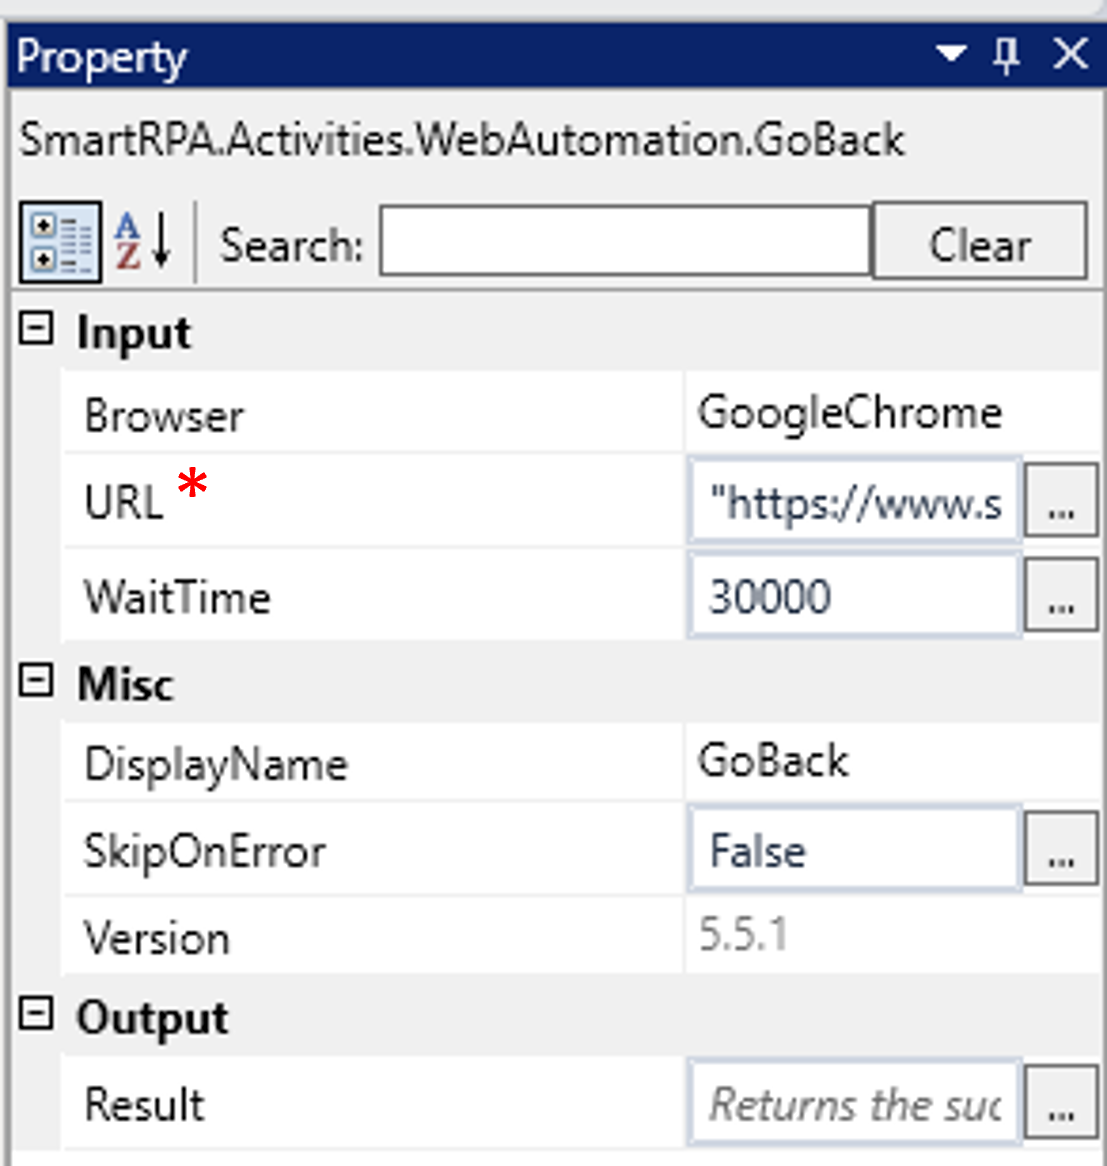Open the Result output editor ellipsis
Screen dimensions: 1107x1166
point(1063,1104)
